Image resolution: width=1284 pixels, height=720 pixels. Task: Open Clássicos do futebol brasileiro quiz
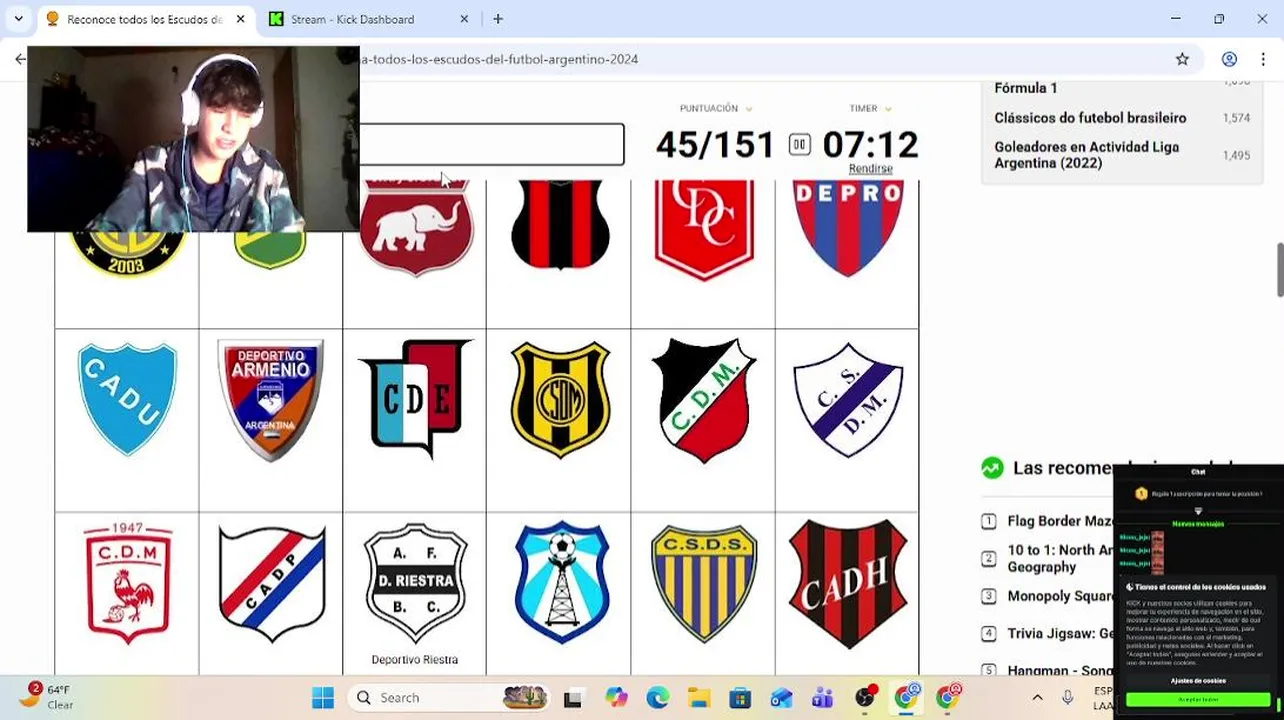tap(1090, 118)
